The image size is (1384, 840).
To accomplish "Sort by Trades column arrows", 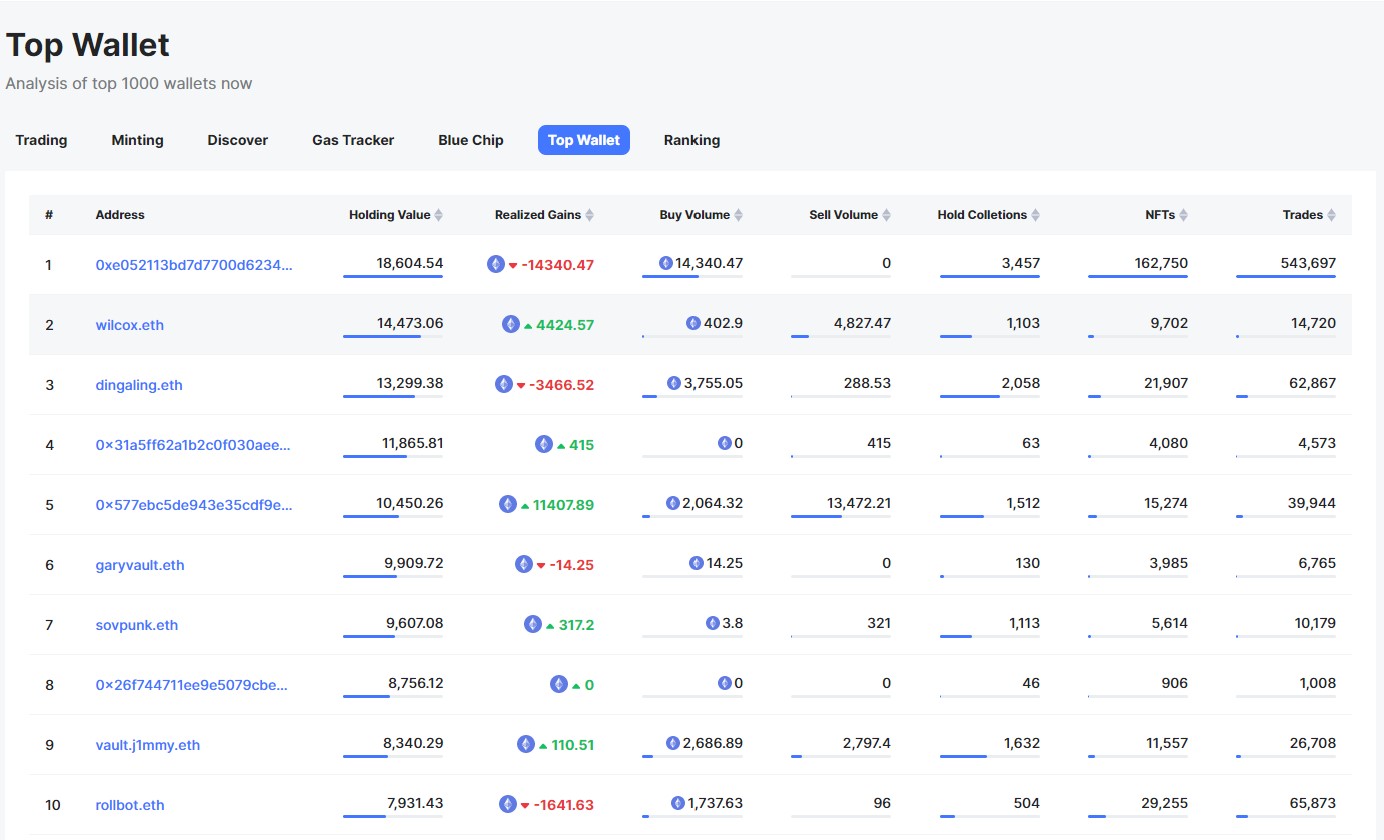I will click(x=1331, y=215).
